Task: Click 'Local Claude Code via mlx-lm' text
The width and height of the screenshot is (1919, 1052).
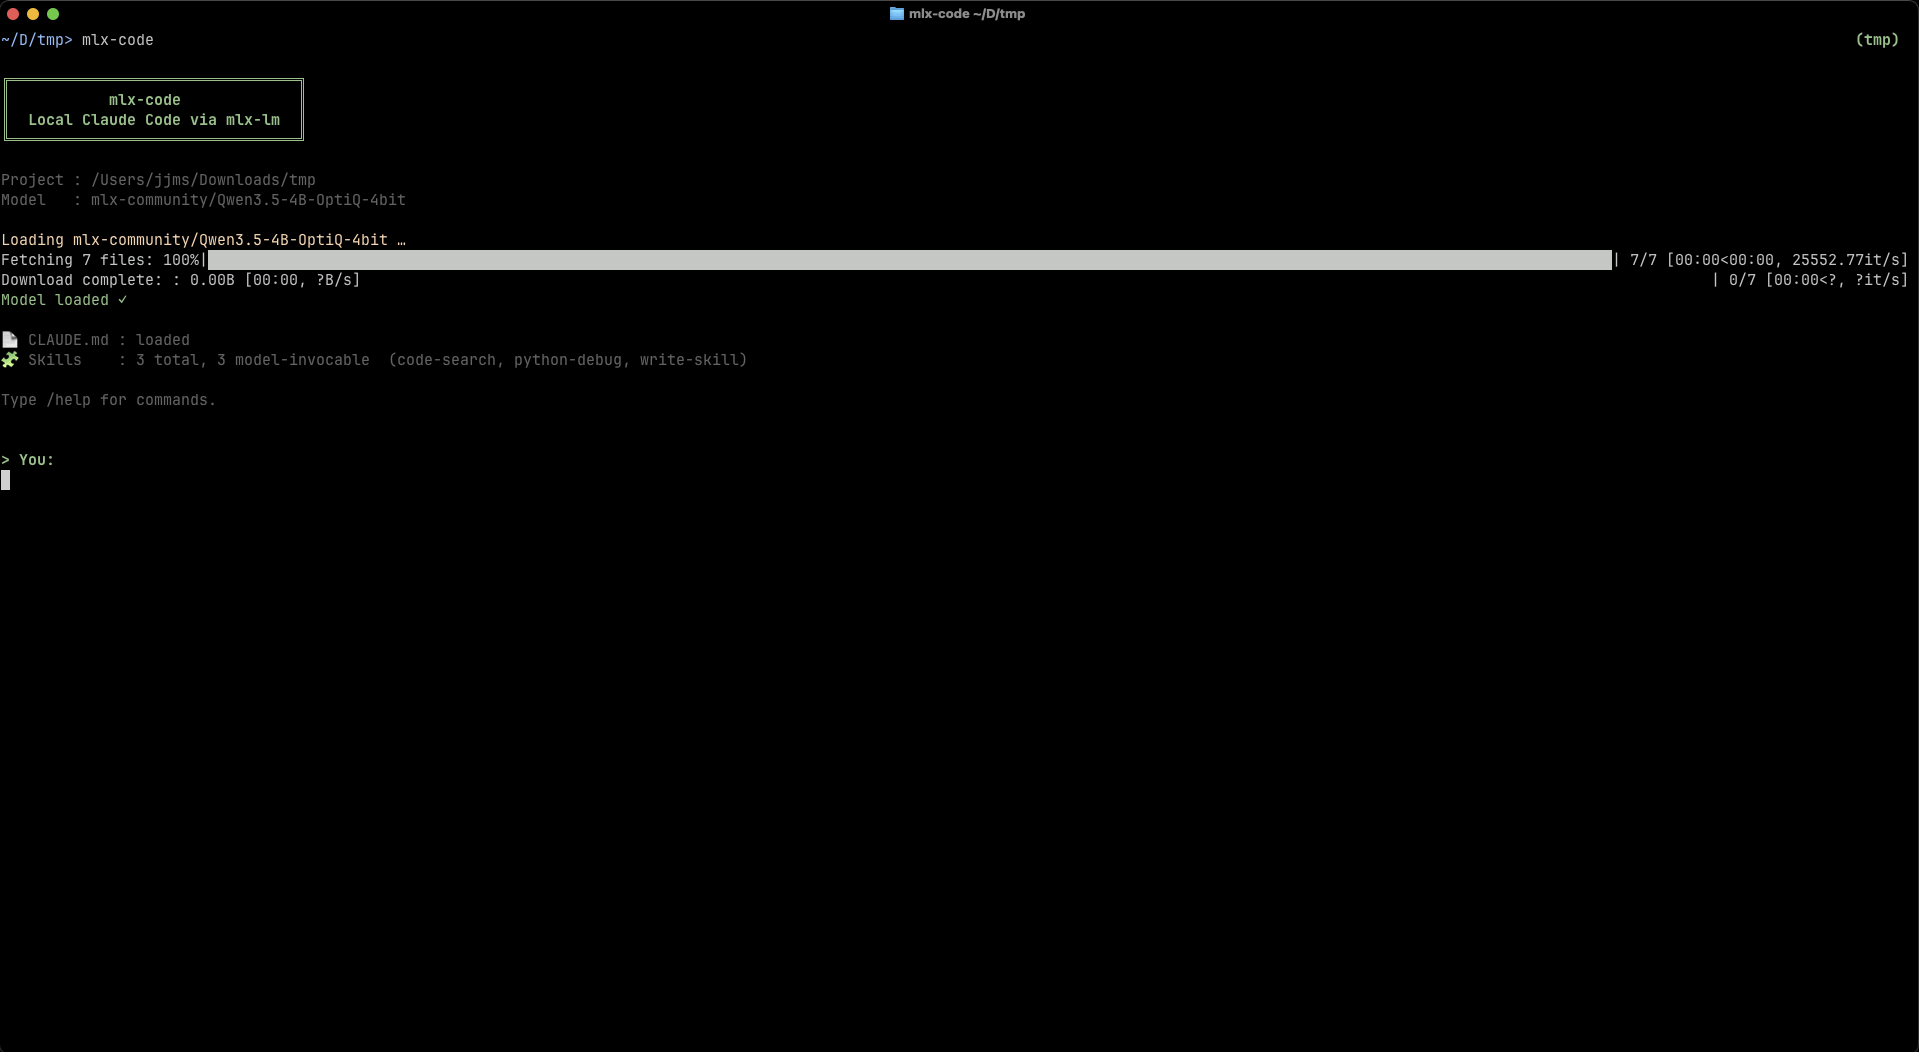Action: point(154,120)
